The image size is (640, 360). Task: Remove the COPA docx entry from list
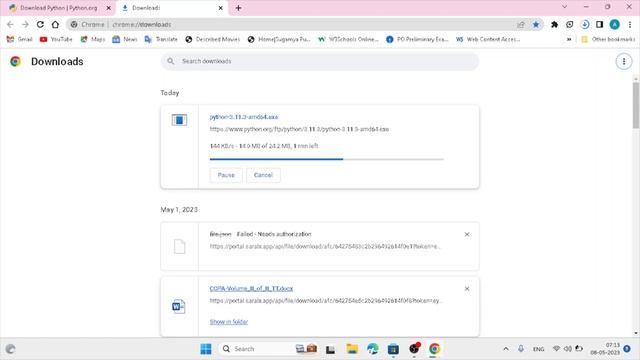(467, 289)
